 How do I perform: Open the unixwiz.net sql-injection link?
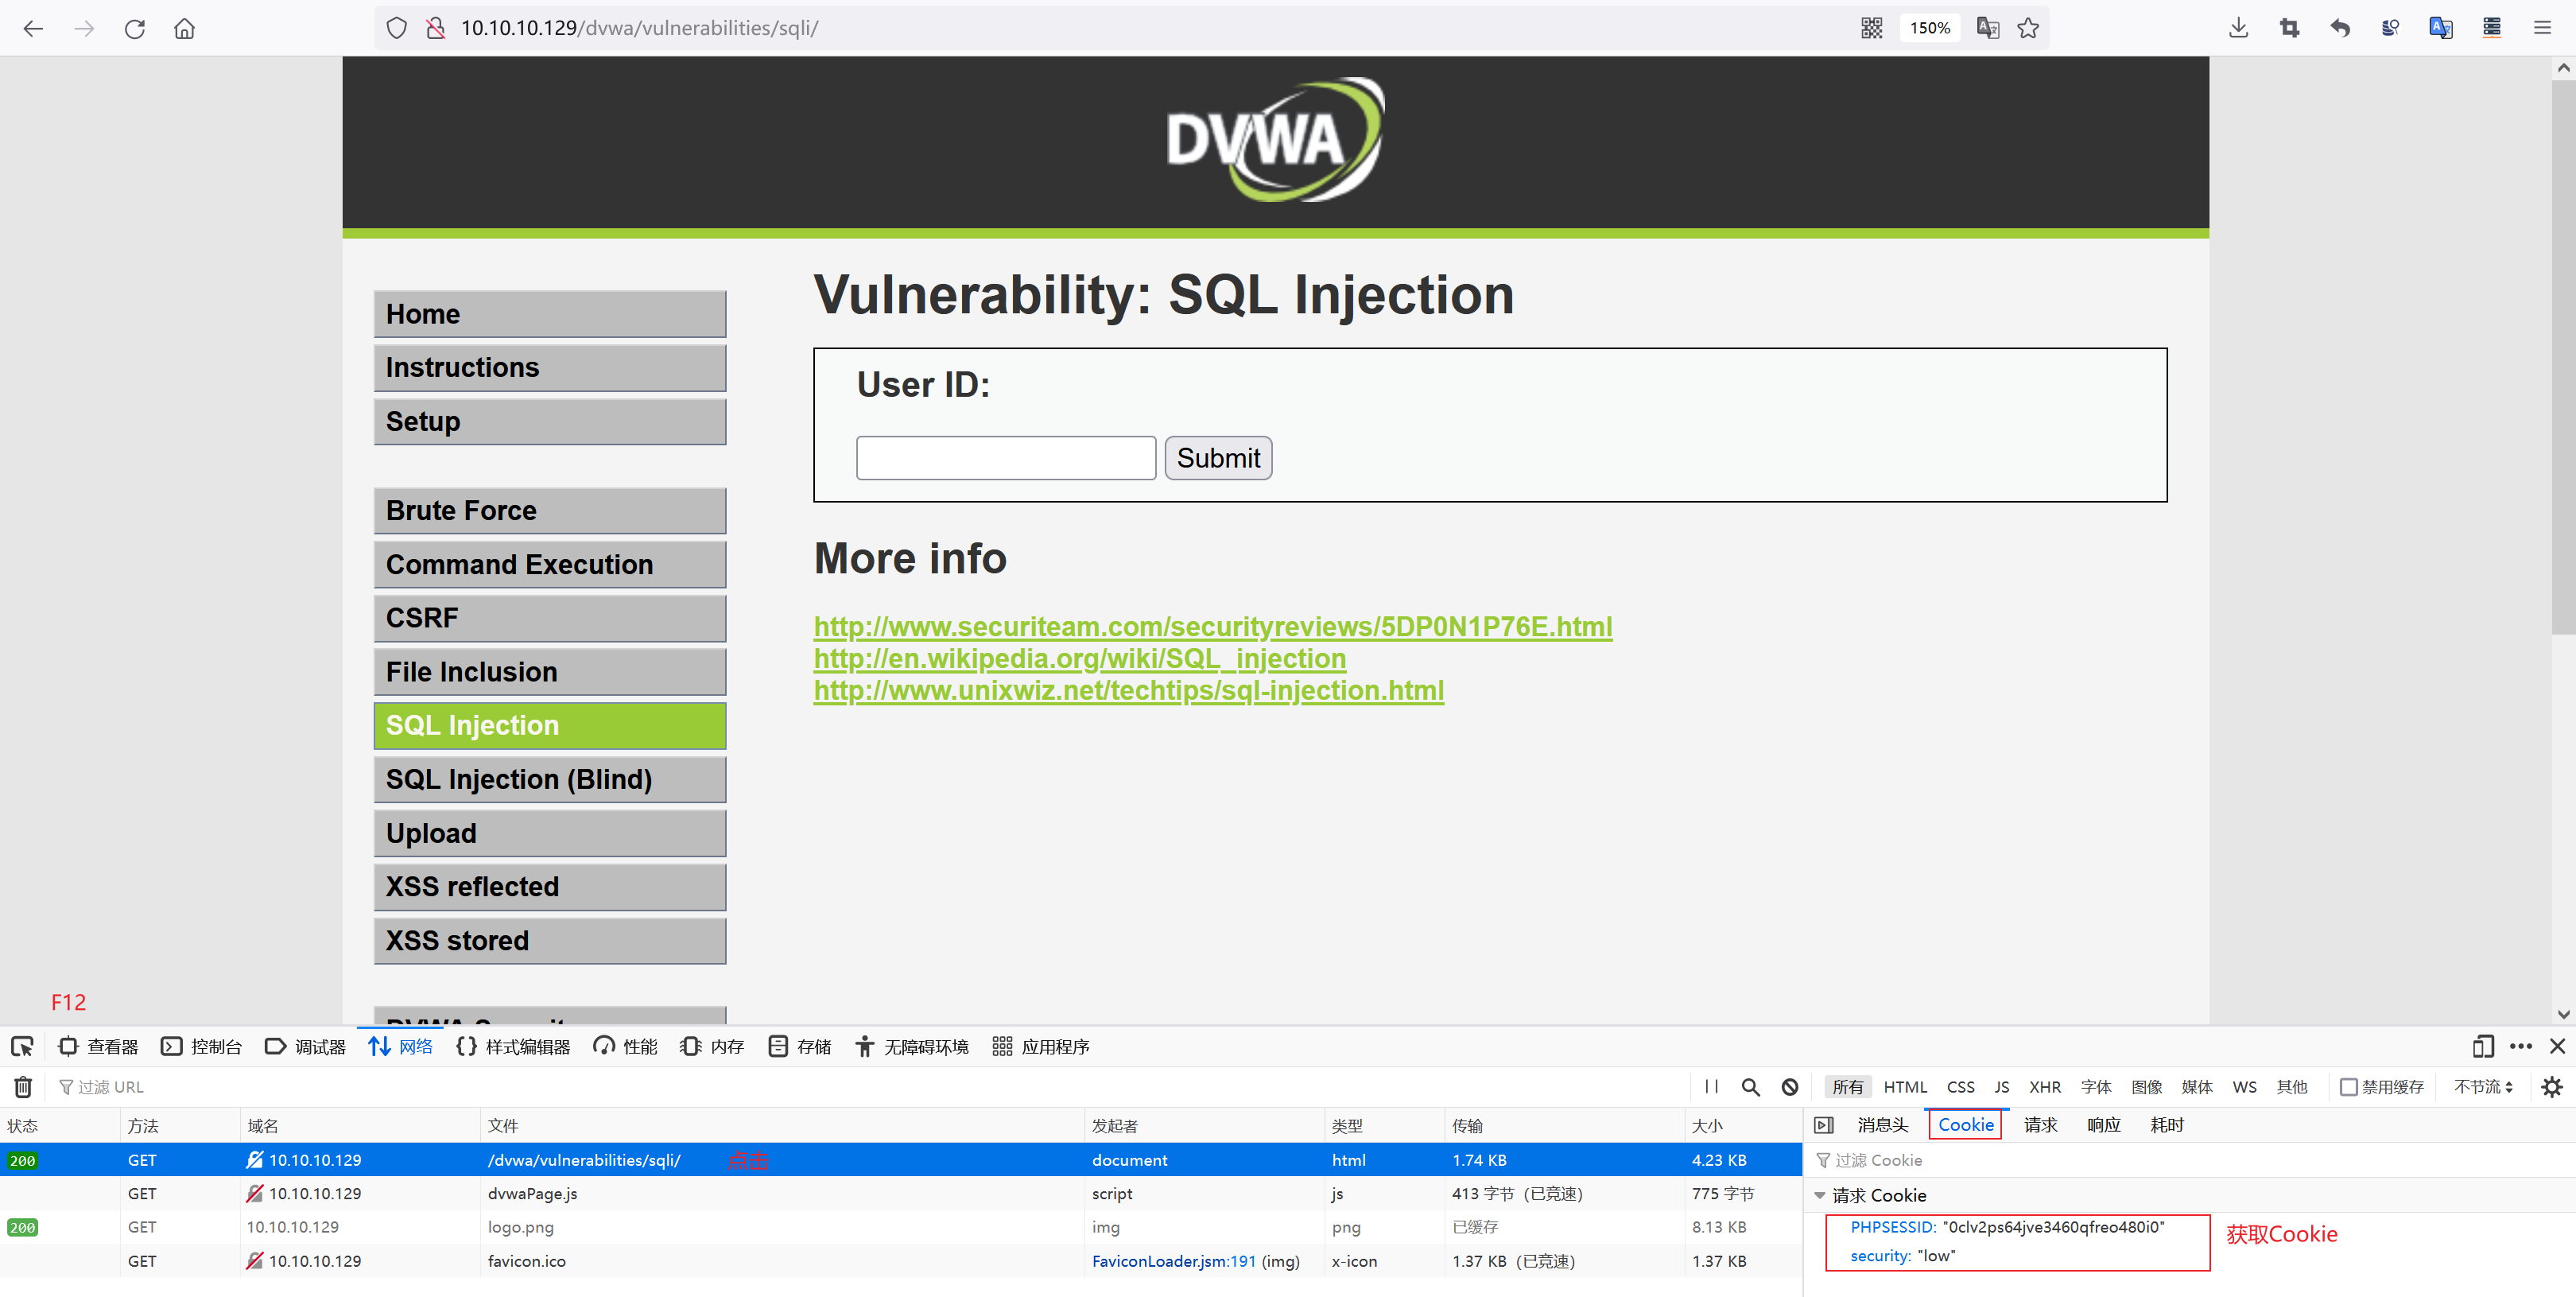[x=1128, y=691]
